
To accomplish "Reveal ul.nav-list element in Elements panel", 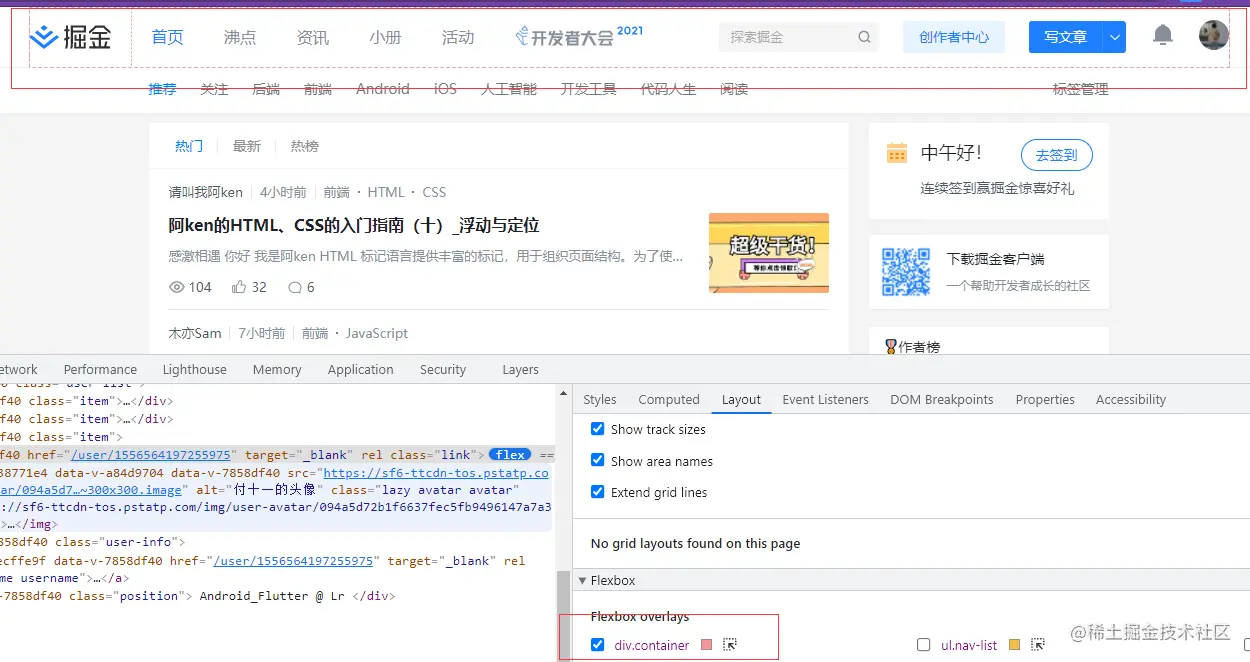I will coord(1038,645).
